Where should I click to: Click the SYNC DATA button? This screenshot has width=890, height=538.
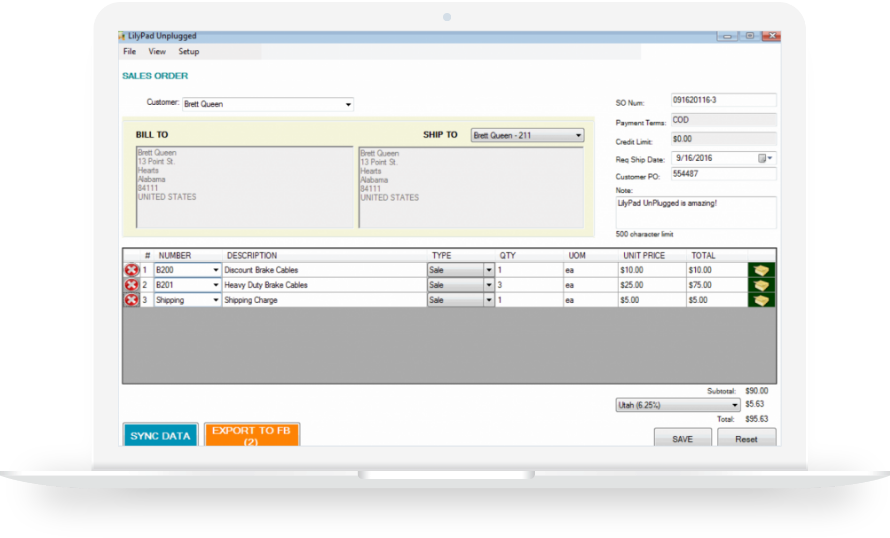(x=161, y=435)
